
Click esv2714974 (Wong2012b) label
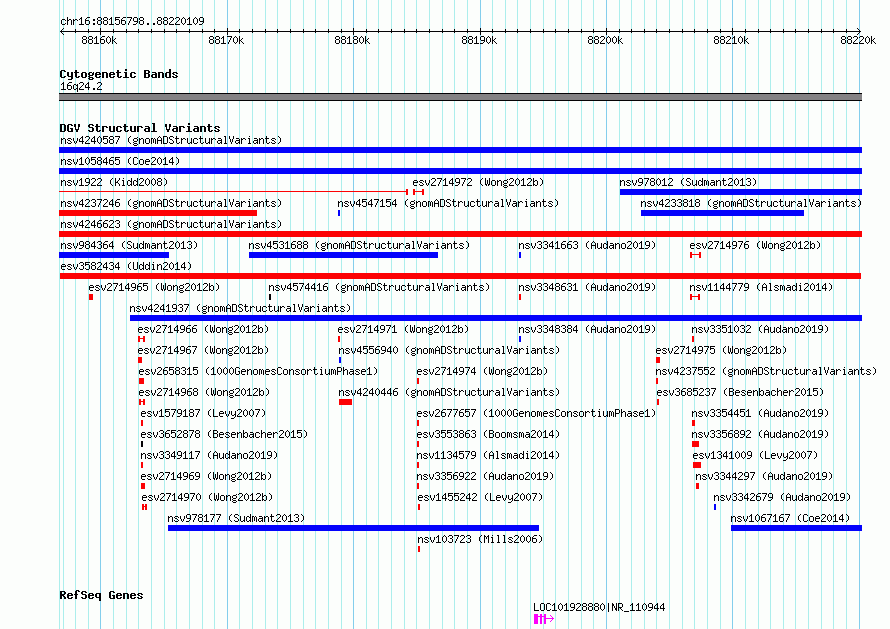482,371
